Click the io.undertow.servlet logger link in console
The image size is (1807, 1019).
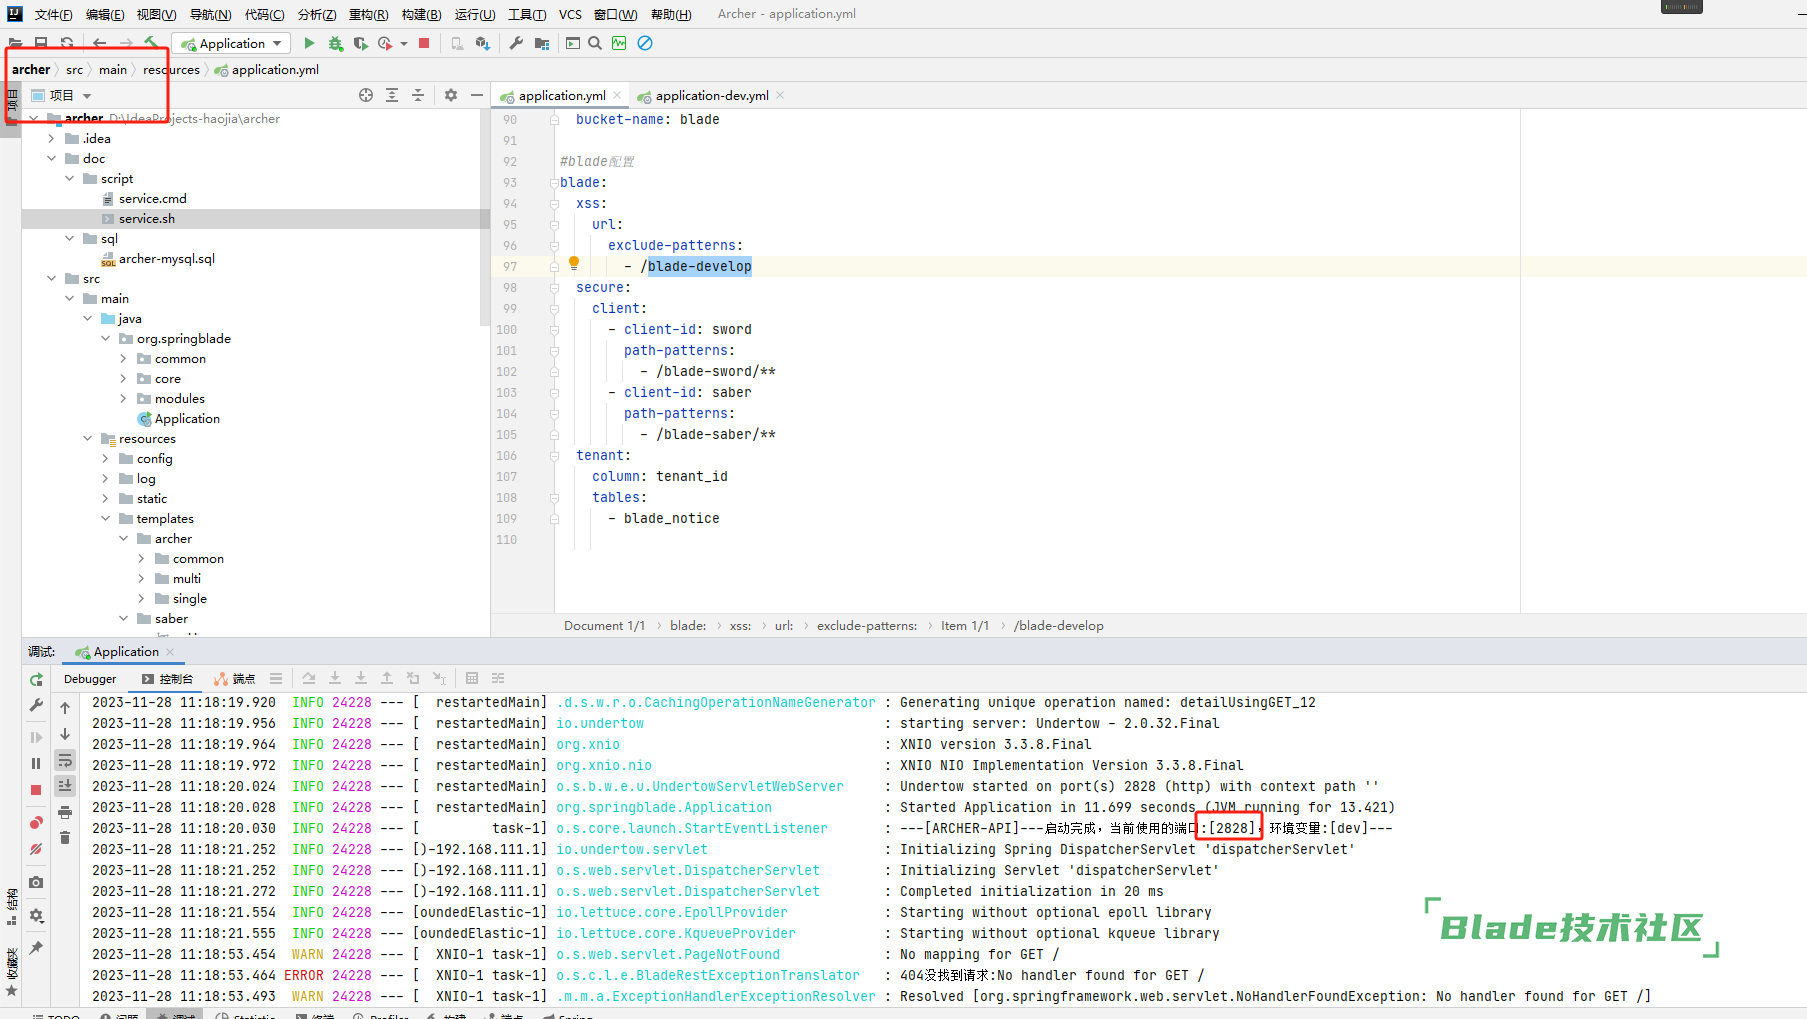point(631,849)
